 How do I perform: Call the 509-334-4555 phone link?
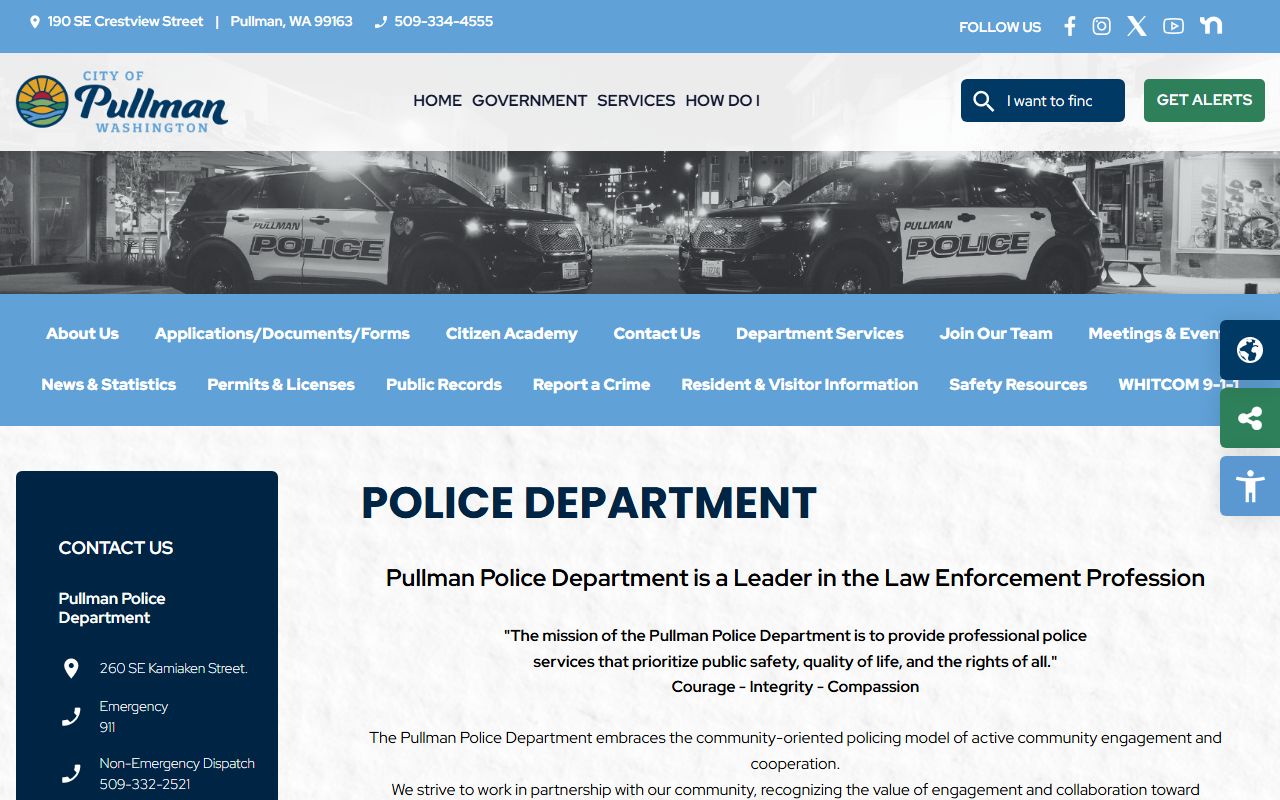(443, 21)
